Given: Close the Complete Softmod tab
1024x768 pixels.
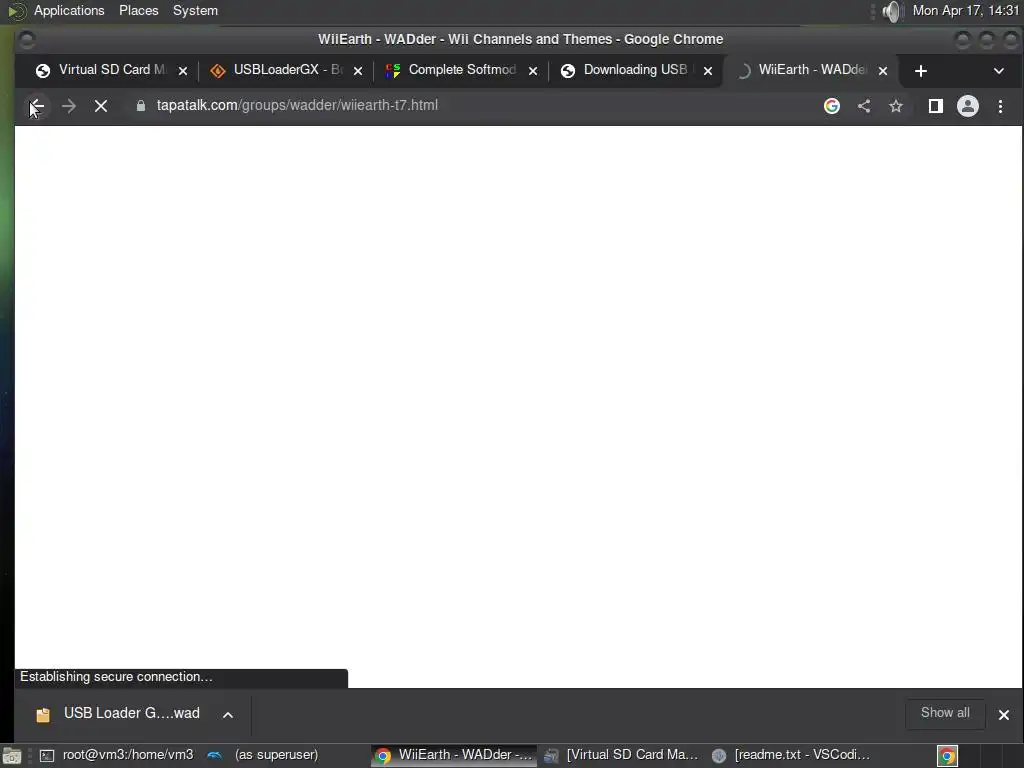Looking at the screenshot, I should click(x=533, y=71).
